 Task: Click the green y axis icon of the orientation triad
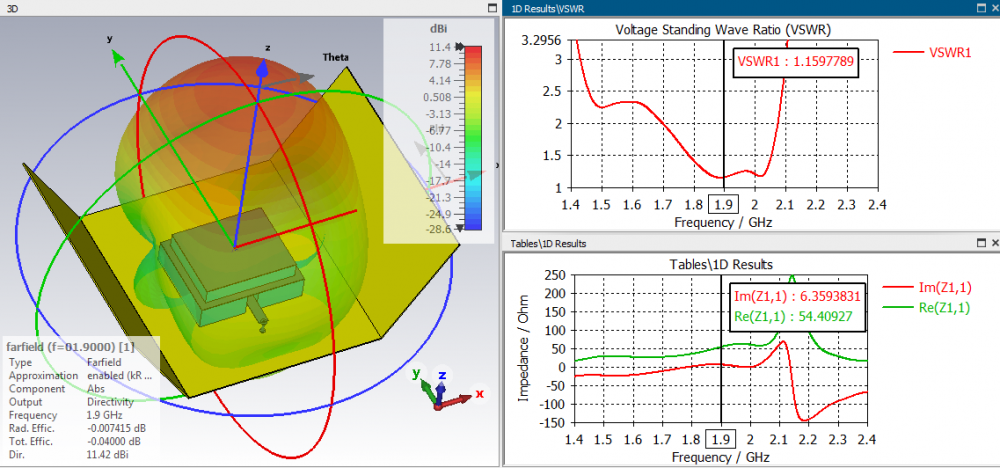coord(416,374)
